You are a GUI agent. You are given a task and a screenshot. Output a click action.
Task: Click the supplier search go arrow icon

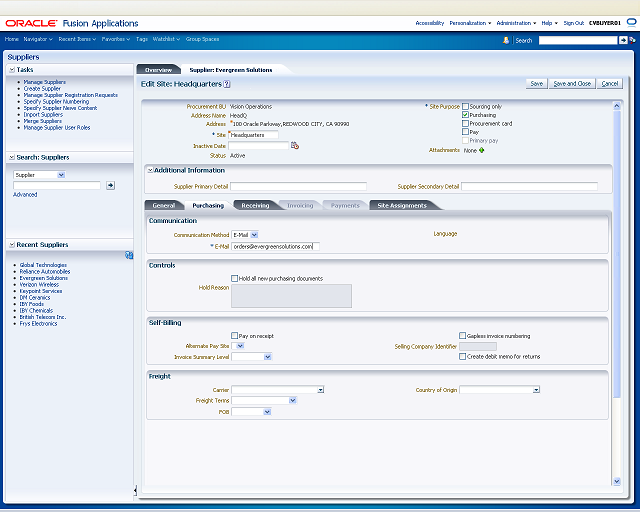110,185
